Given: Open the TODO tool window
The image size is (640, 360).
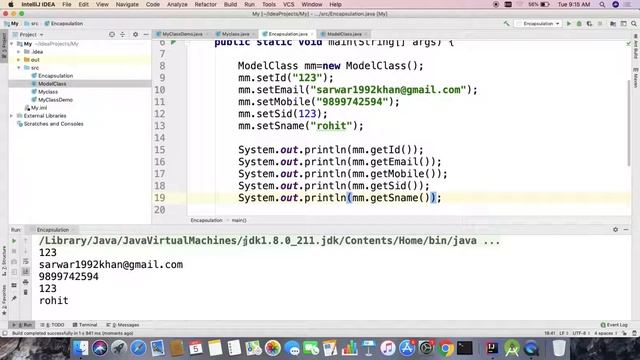Looking at the screenshot, I should [53, 325].
